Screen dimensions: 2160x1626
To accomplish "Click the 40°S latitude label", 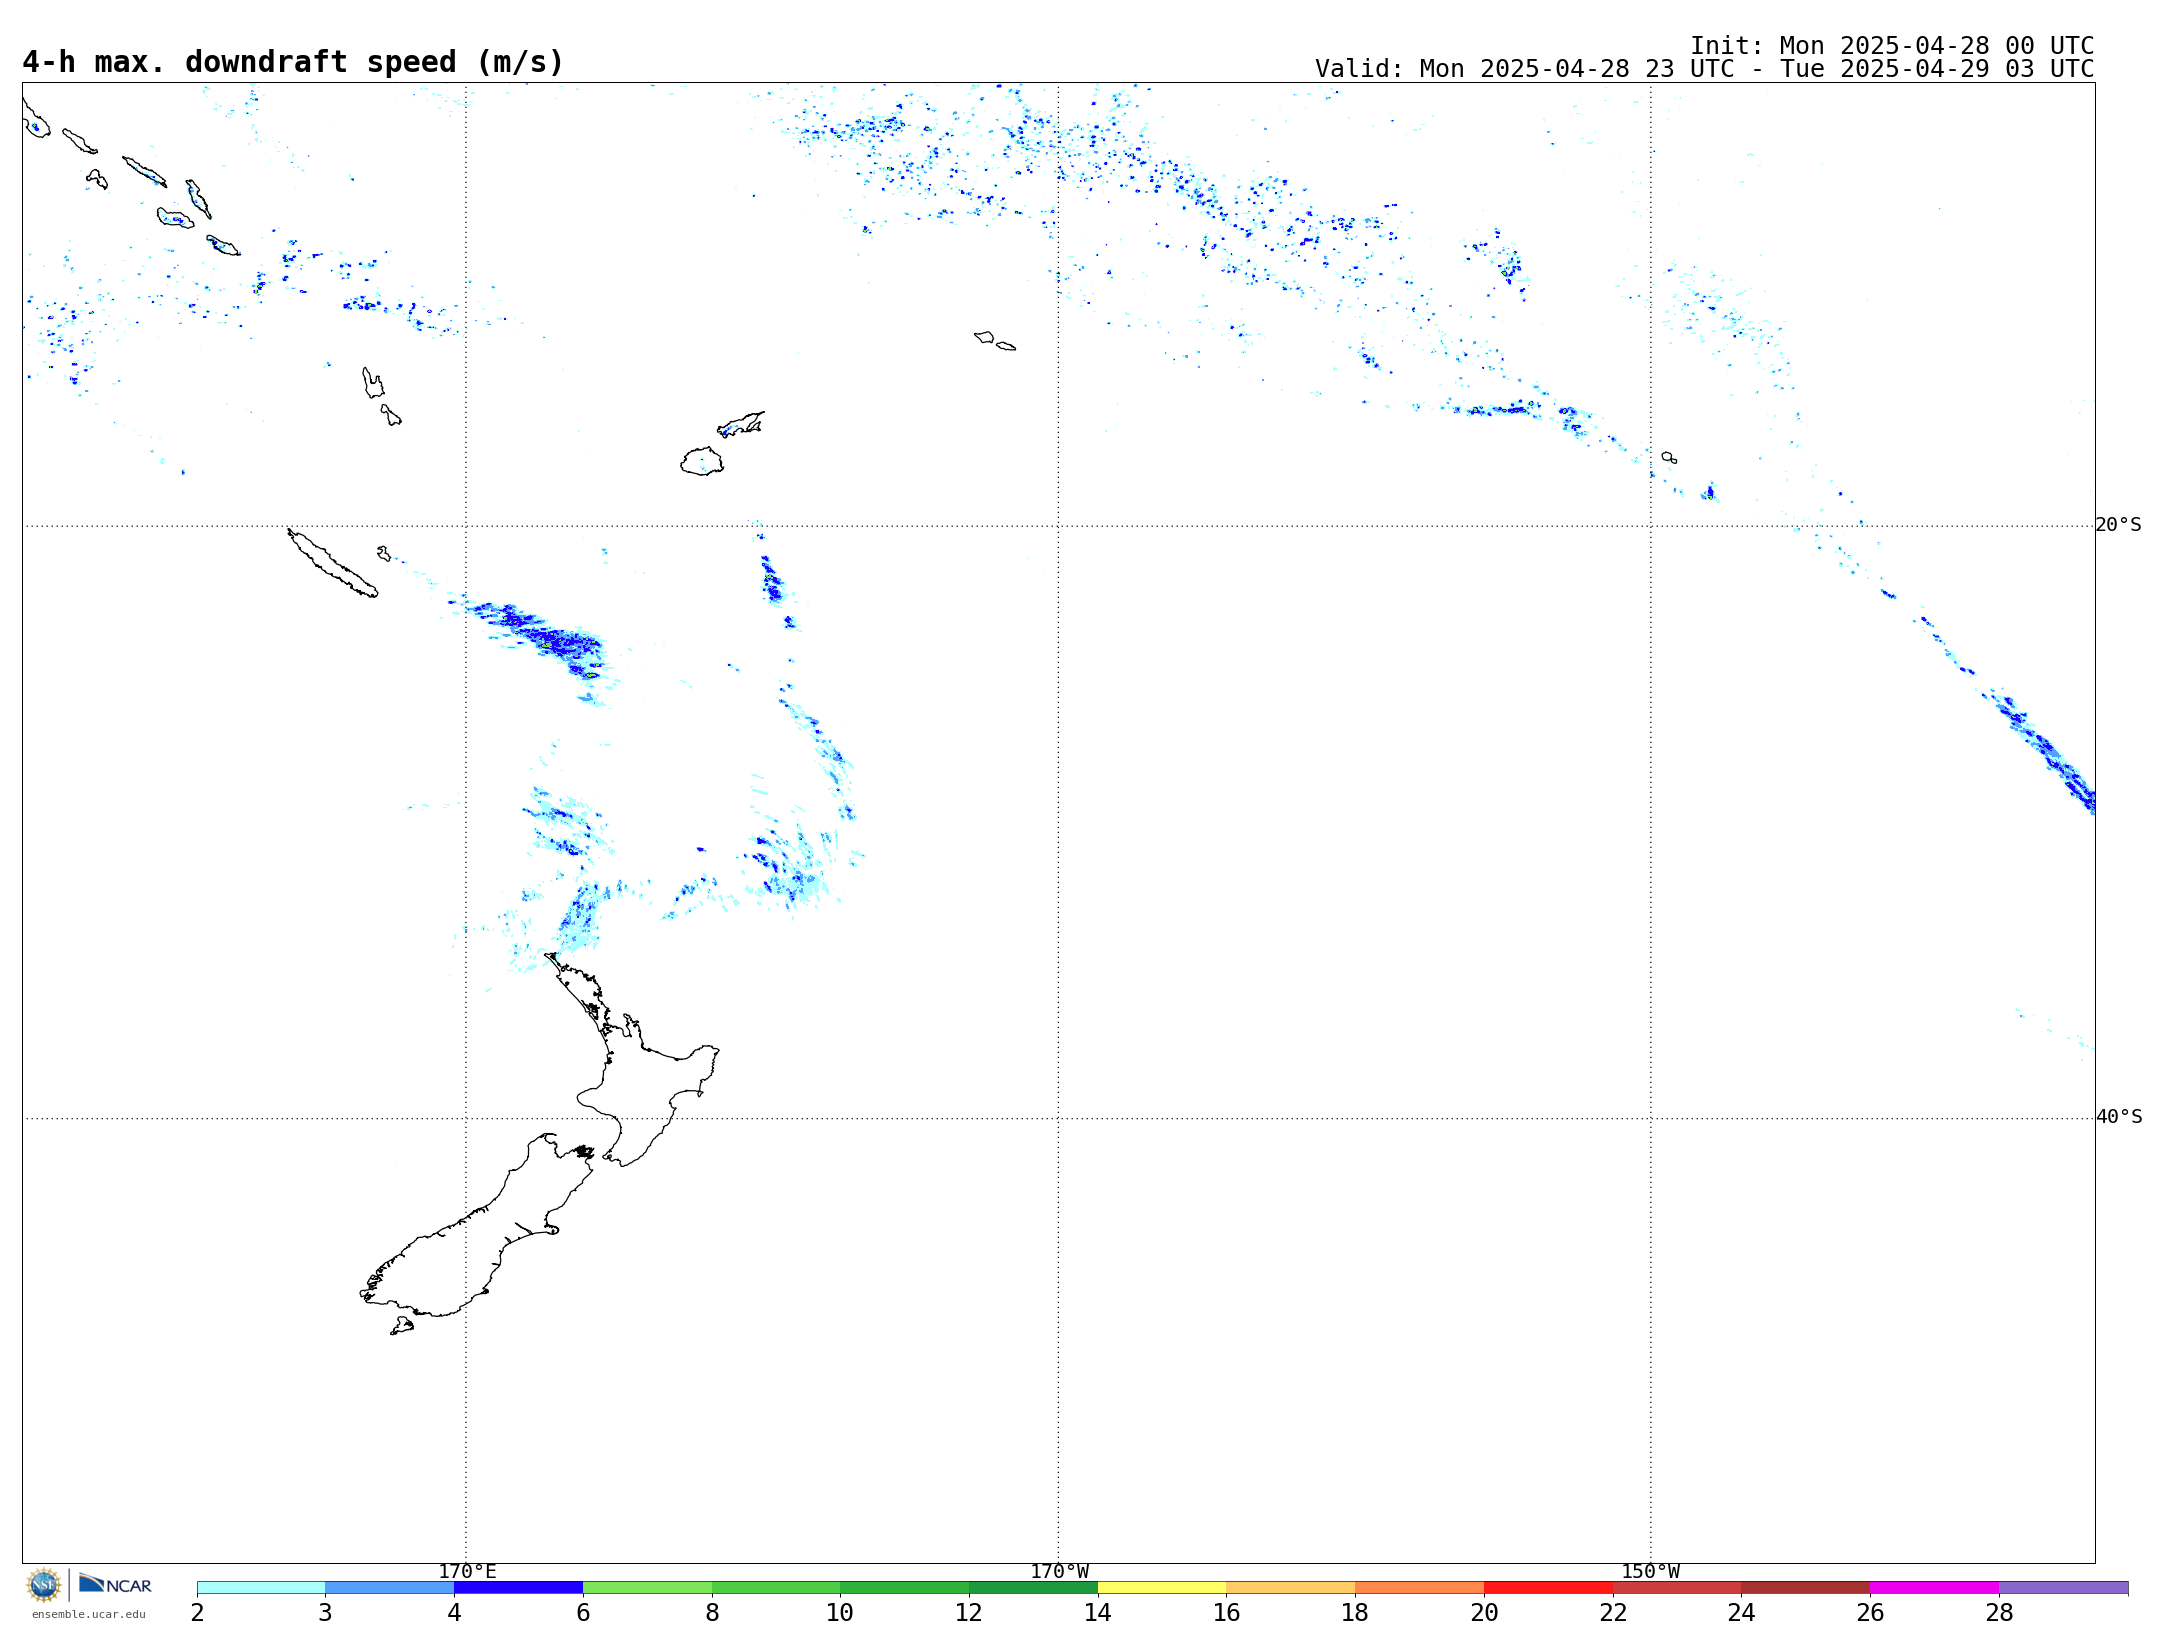I will click(2119, 1117).
